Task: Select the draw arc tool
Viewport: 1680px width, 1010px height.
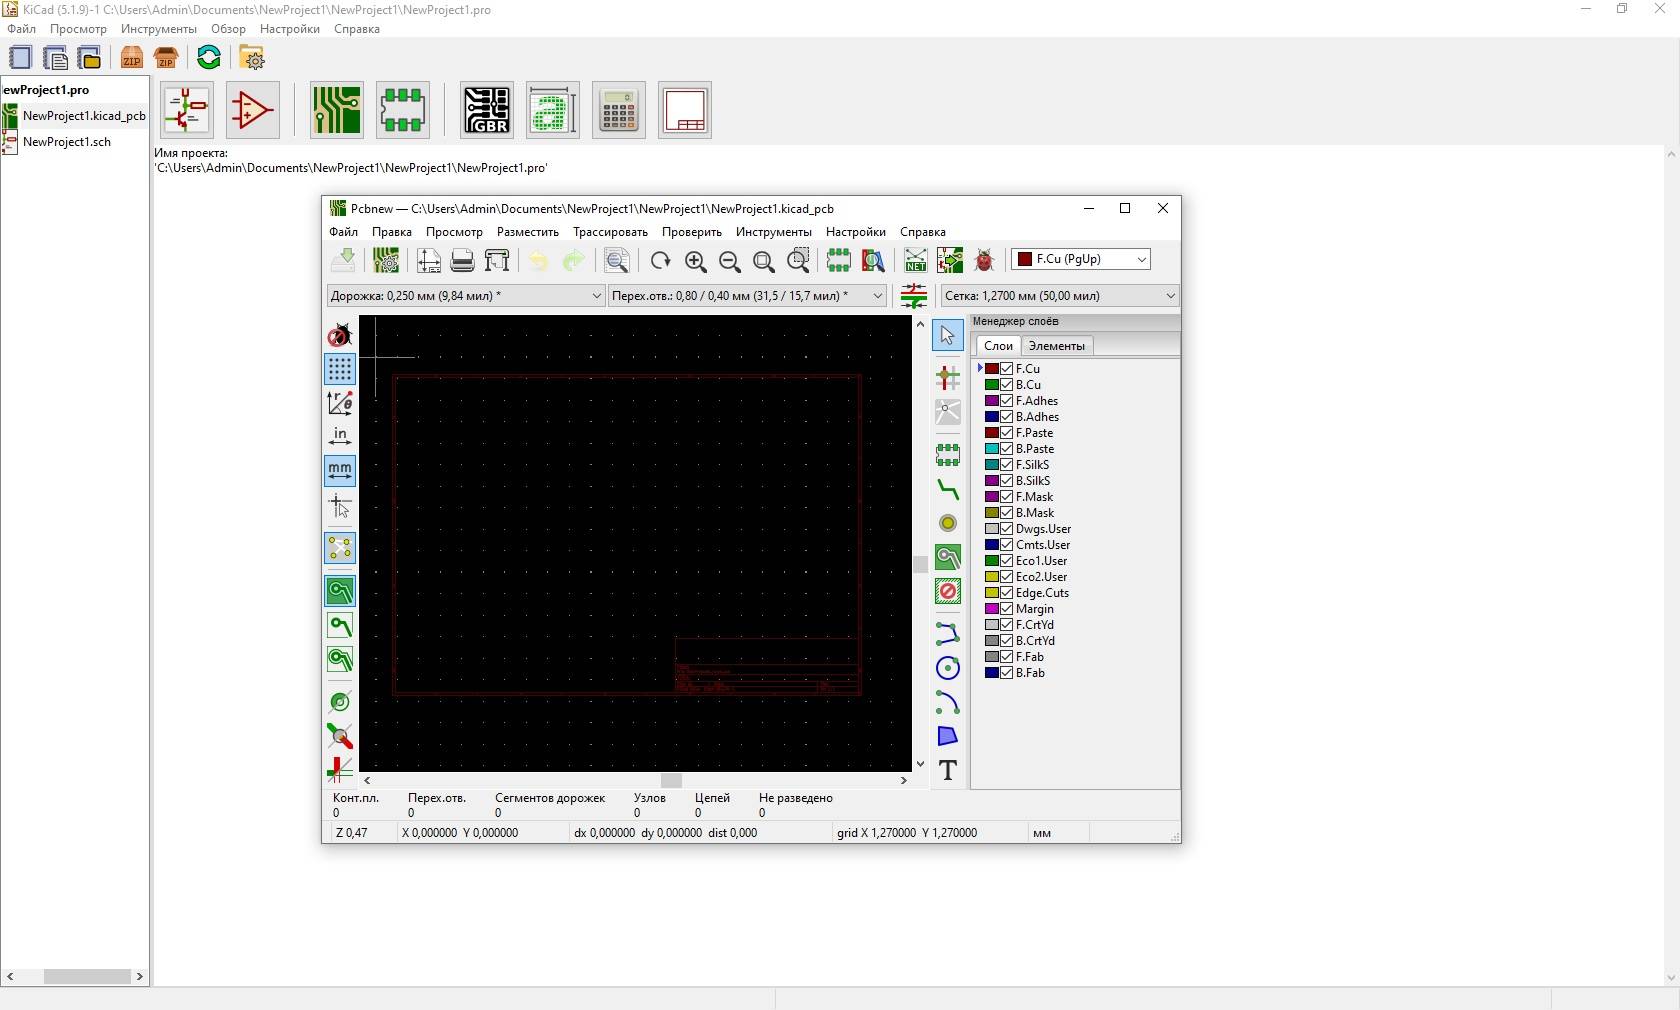Action: pos(948,703)
